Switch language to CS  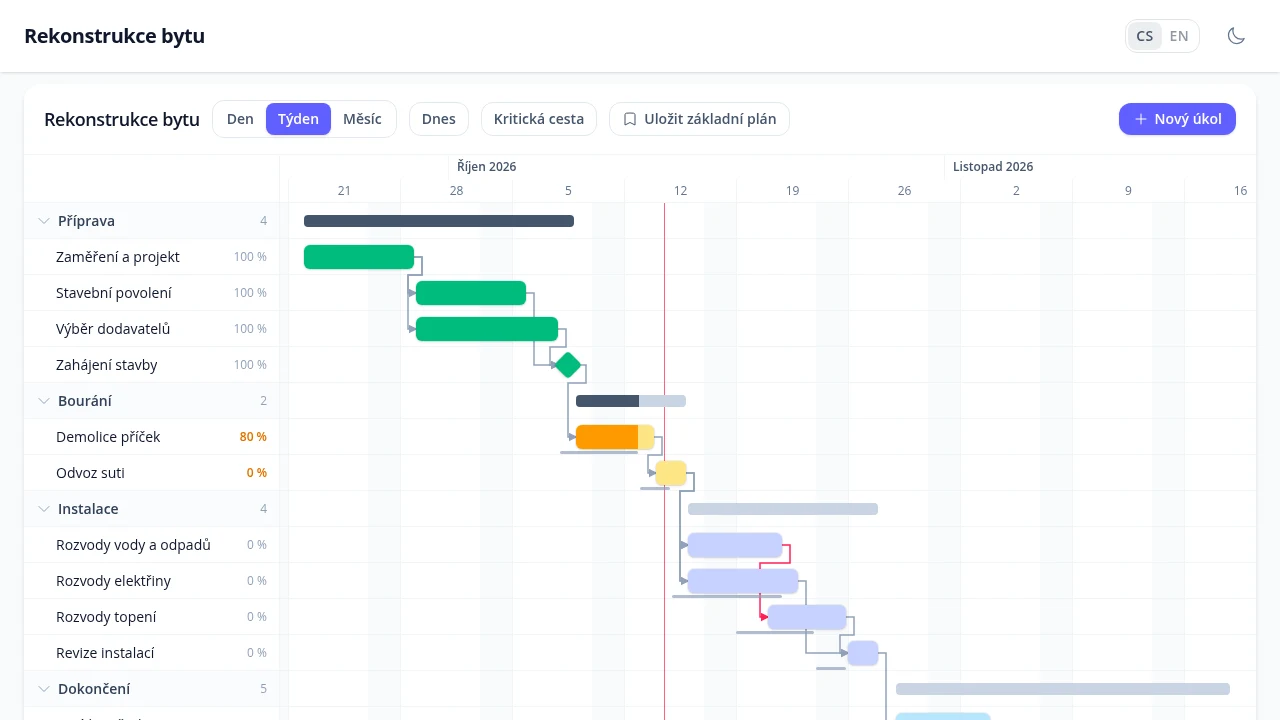click(x=1145, y=36)
